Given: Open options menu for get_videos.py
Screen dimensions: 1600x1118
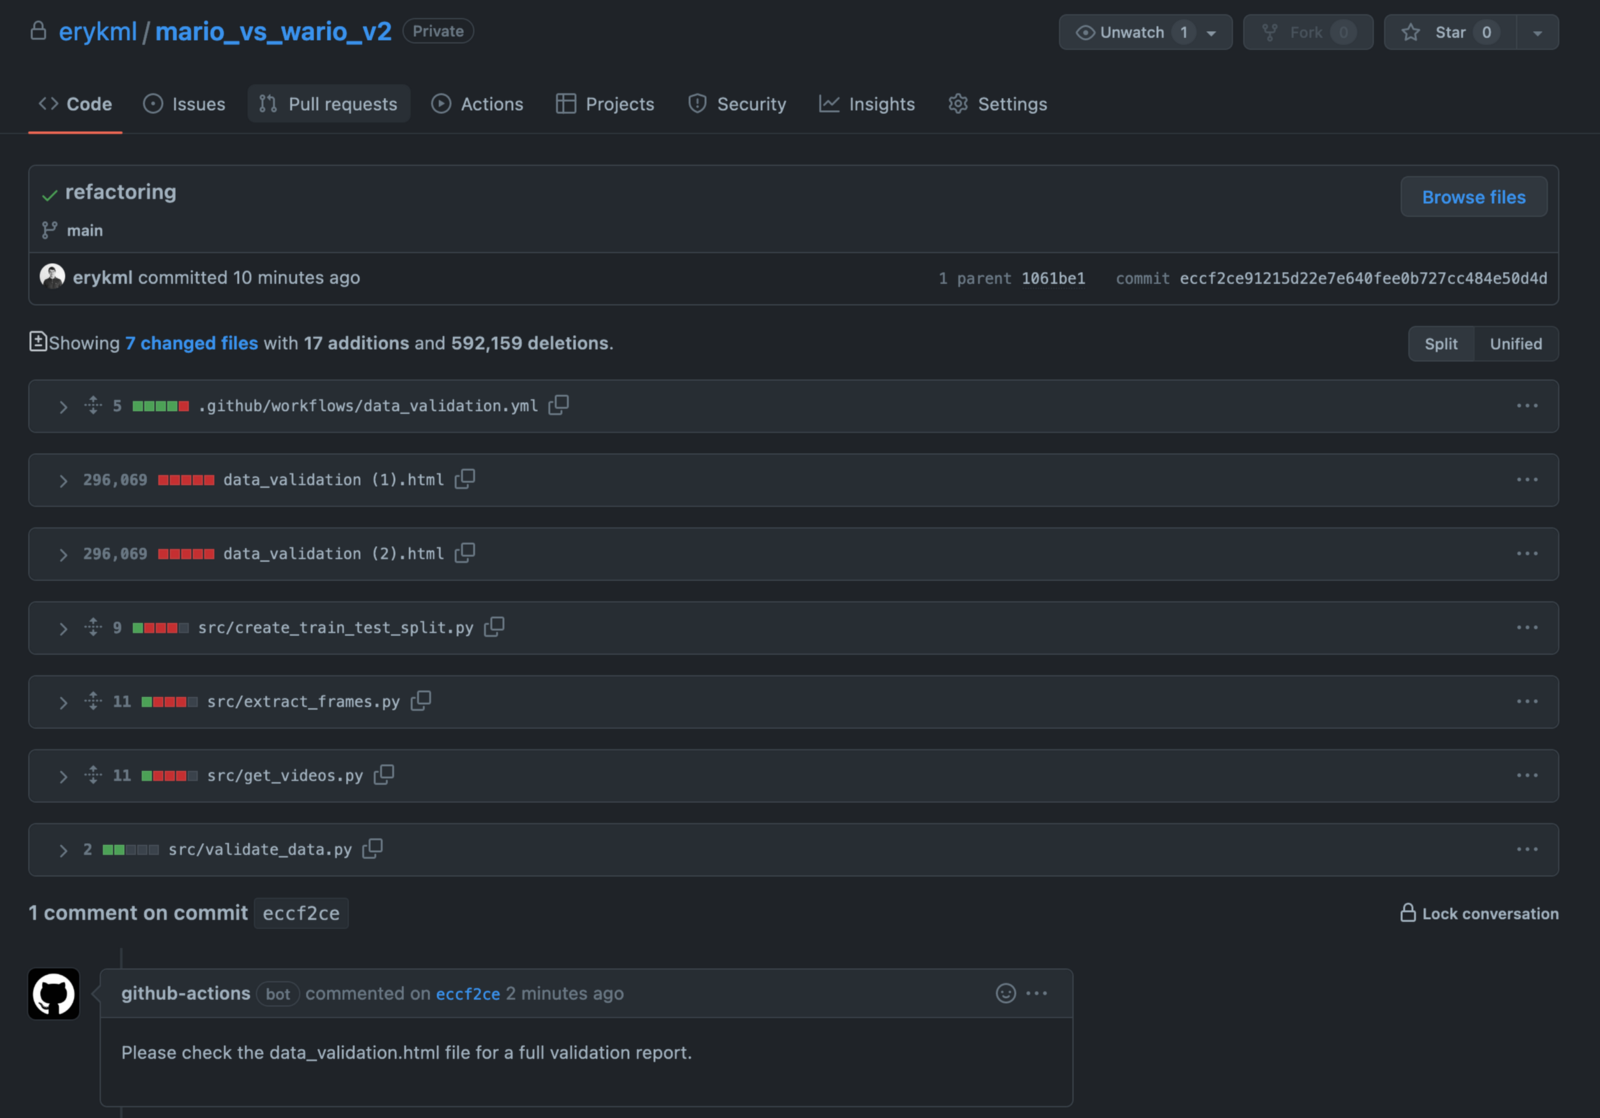Looking at the screenshot, I should click(x=1527, y=776).
